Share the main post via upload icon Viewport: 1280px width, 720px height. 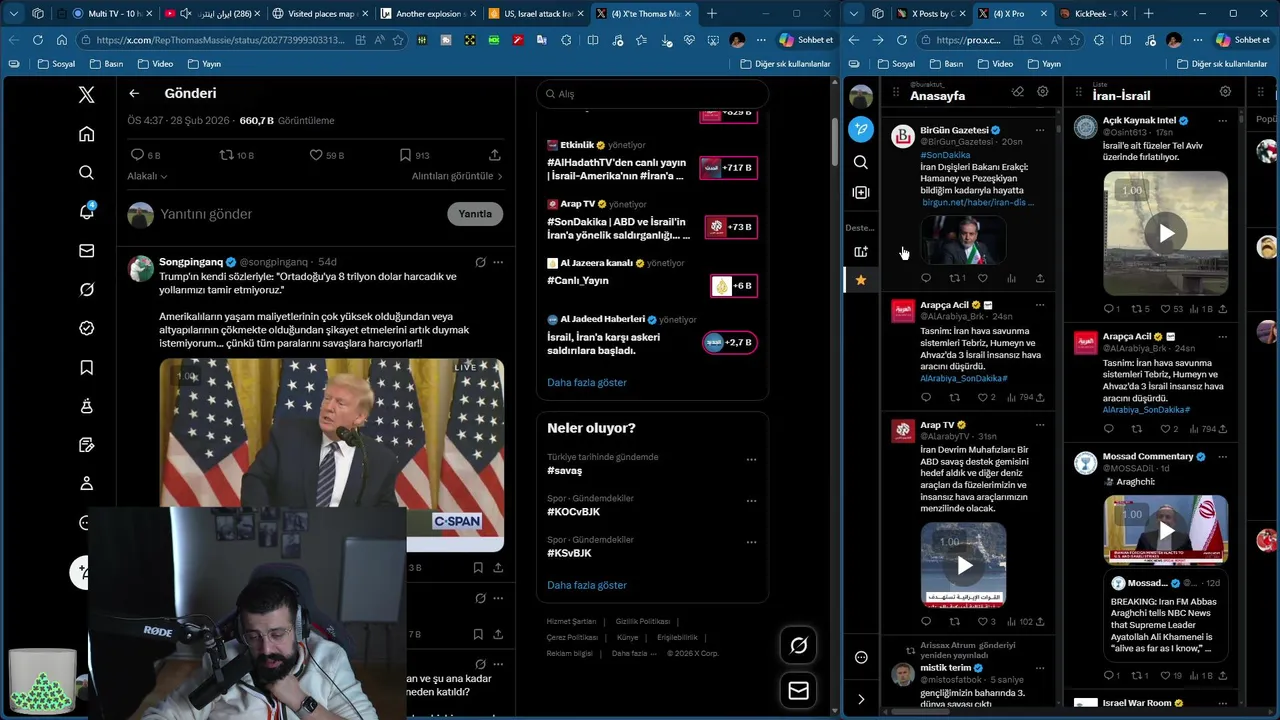[x=495, y=155]
